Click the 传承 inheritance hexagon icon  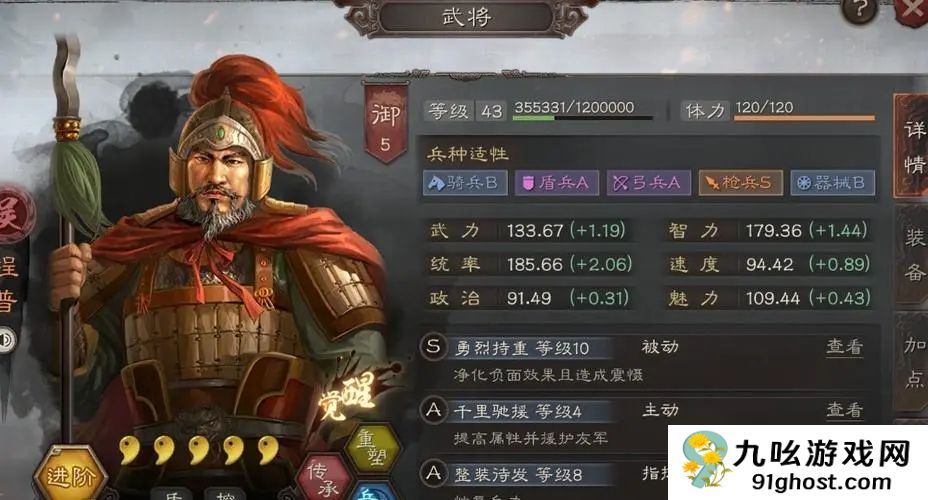[x=323, y=478]
